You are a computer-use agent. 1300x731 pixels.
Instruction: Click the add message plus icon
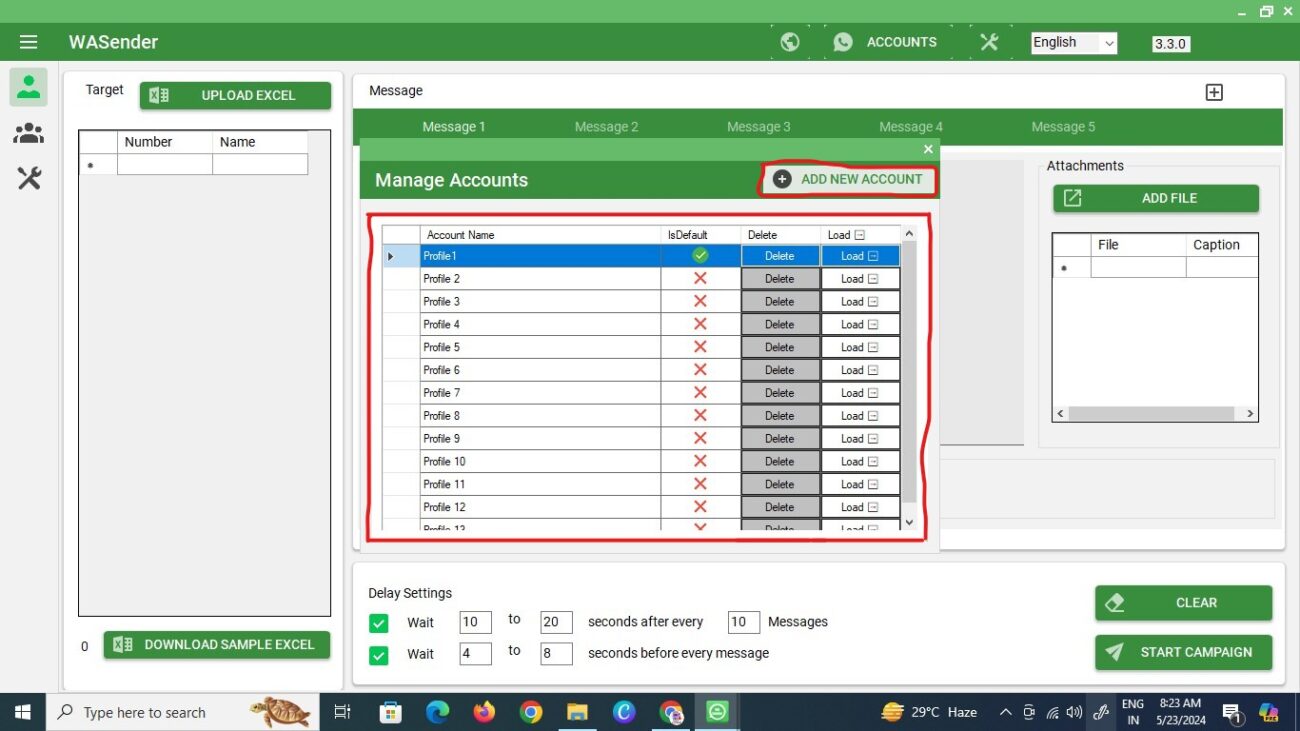(1214, 92)
